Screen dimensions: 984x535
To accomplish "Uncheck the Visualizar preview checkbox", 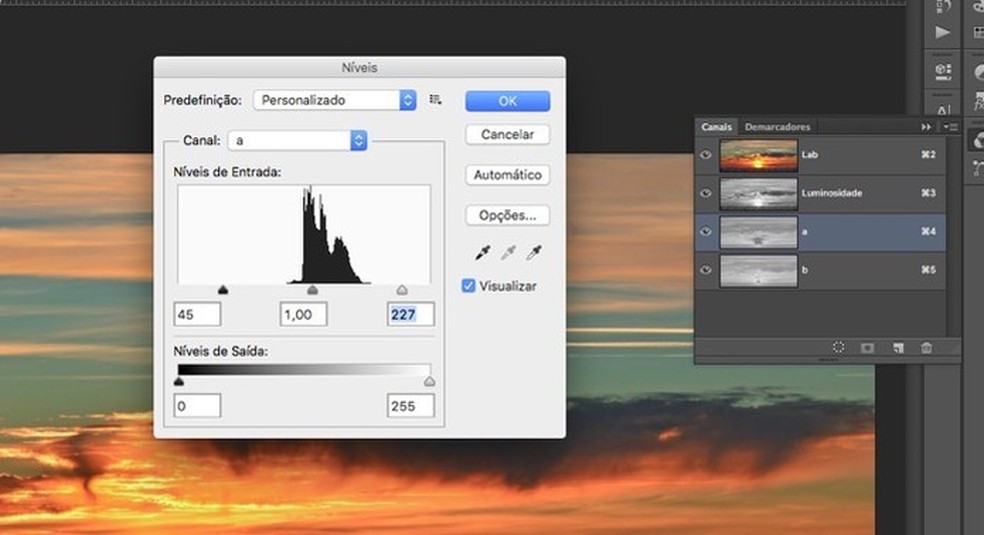I will (x=468, y=286).
